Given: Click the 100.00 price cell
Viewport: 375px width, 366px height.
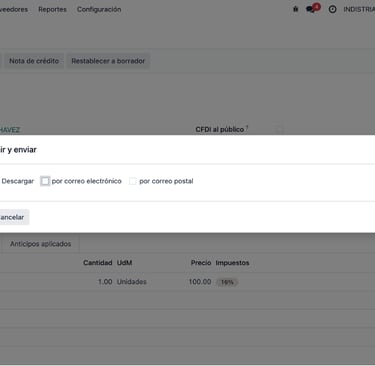Looking at the screenshot, I should [x=200, y=282].
